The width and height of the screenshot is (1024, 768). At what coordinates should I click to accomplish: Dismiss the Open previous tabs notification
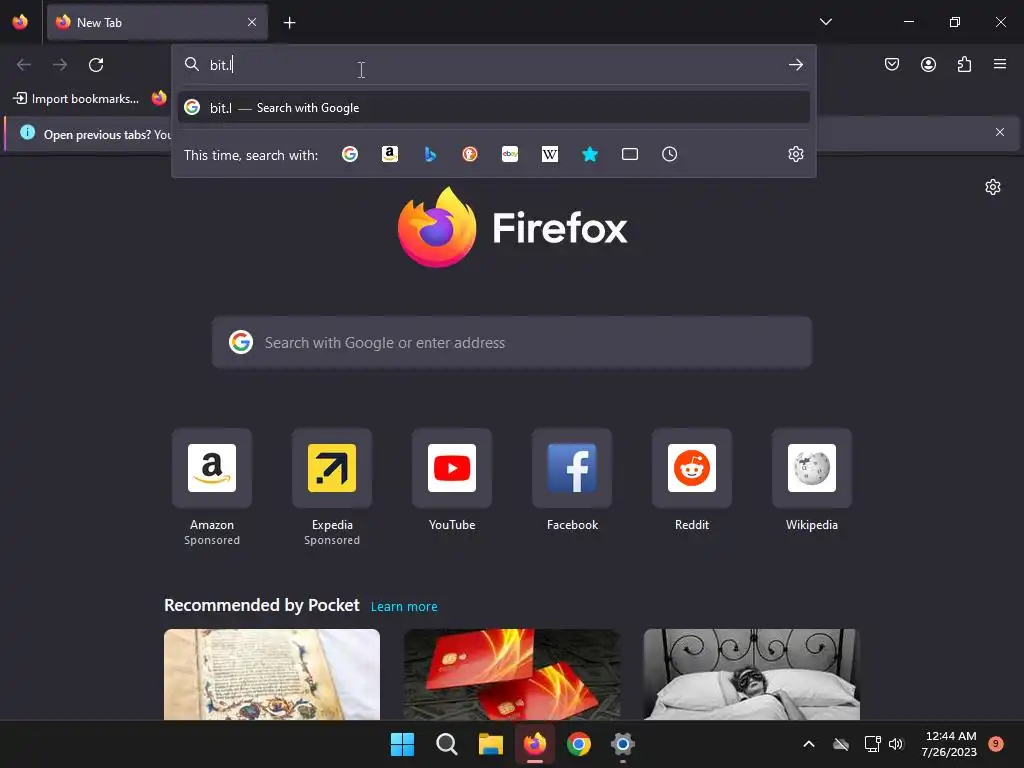tap(1000, 133)
